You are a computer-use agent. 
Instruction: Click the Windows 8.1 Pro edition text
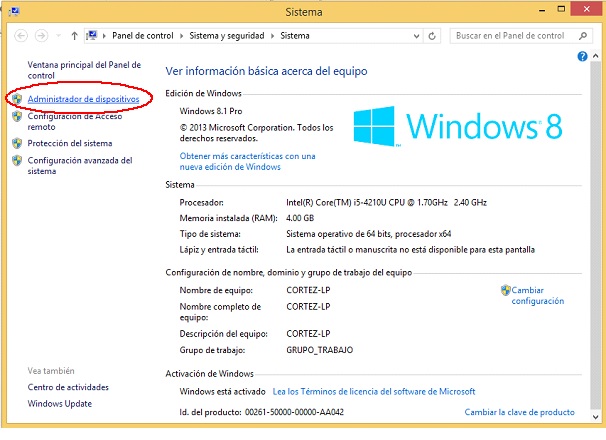pos(211,111)
